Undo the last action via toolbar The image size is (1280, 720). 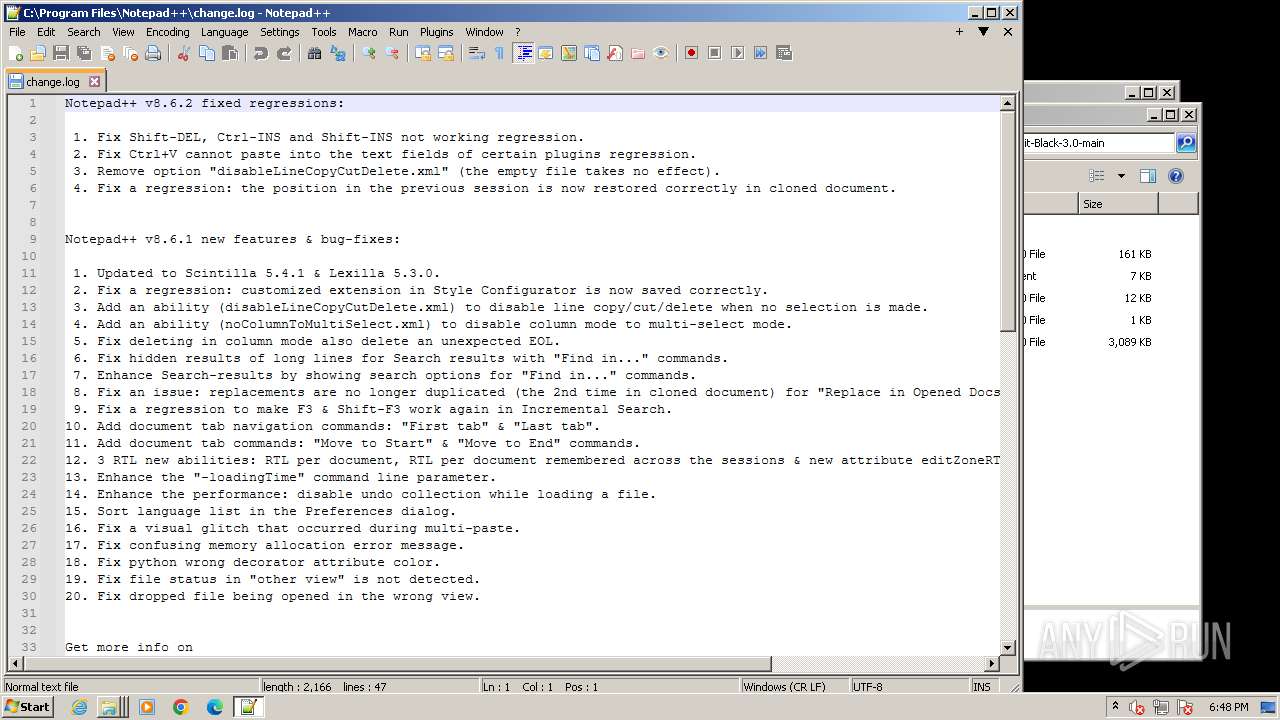(x=260, y=53)
